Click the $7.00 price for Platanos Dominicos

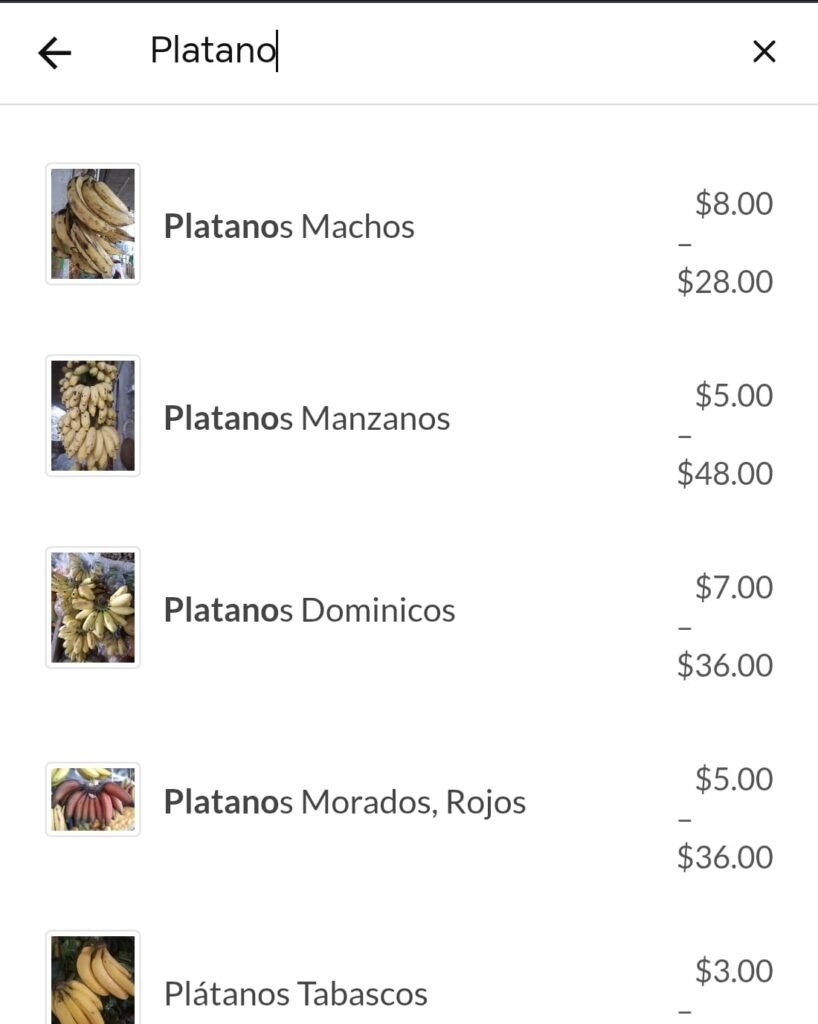734,586
